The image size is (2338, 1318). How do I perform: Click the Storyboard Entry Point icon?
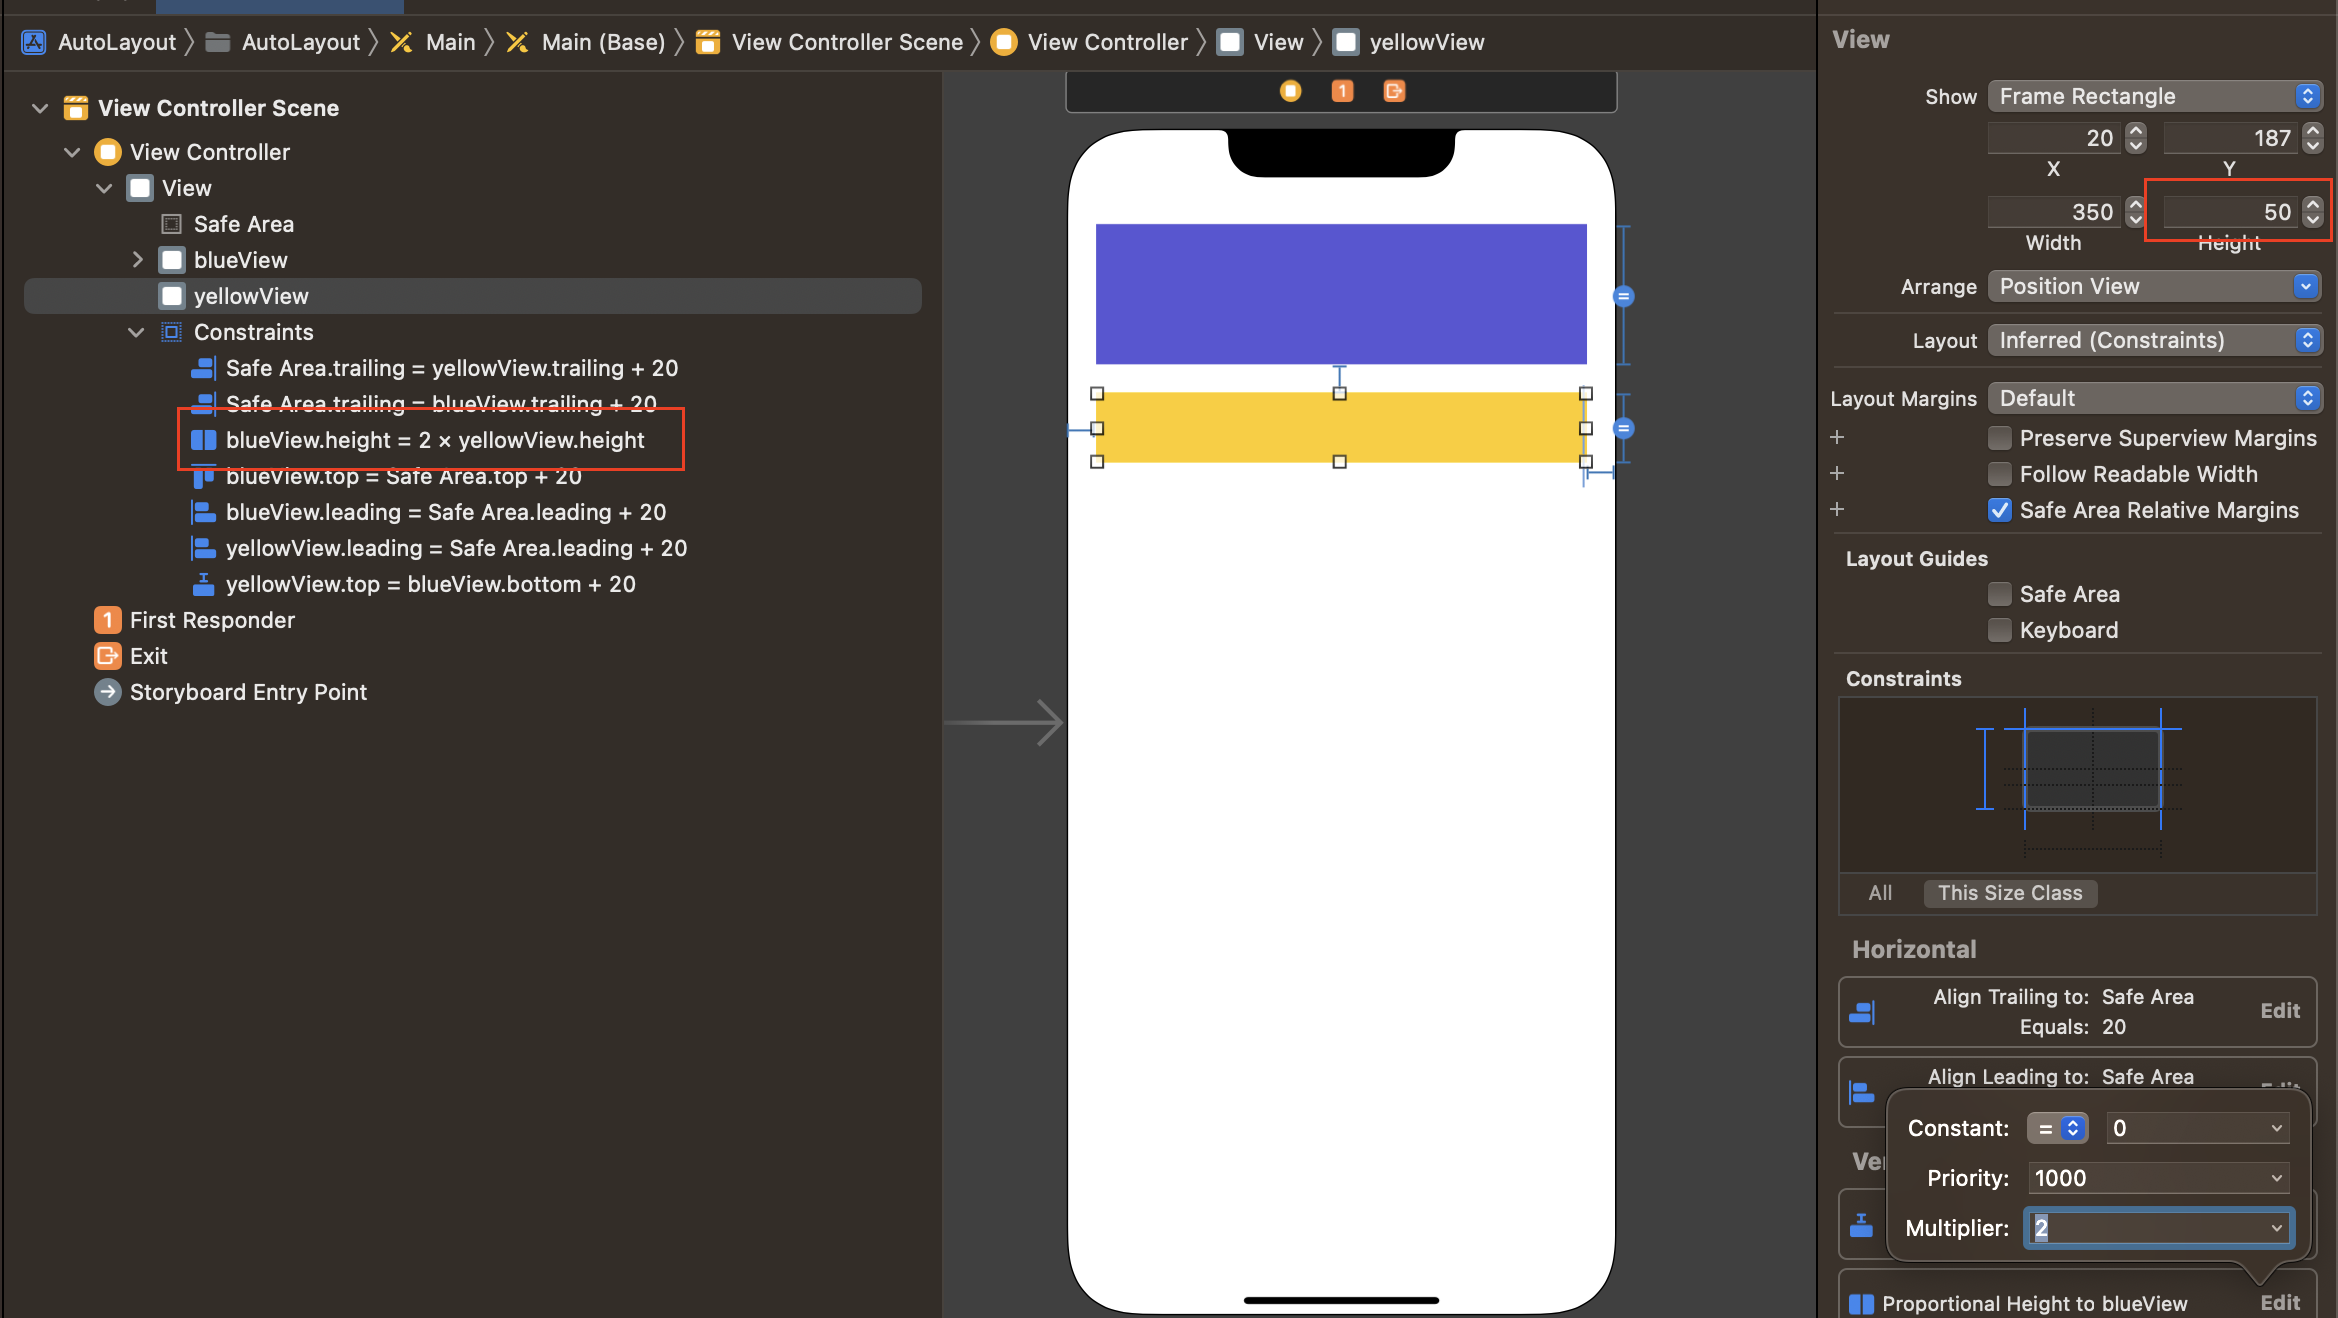point(108,692)
